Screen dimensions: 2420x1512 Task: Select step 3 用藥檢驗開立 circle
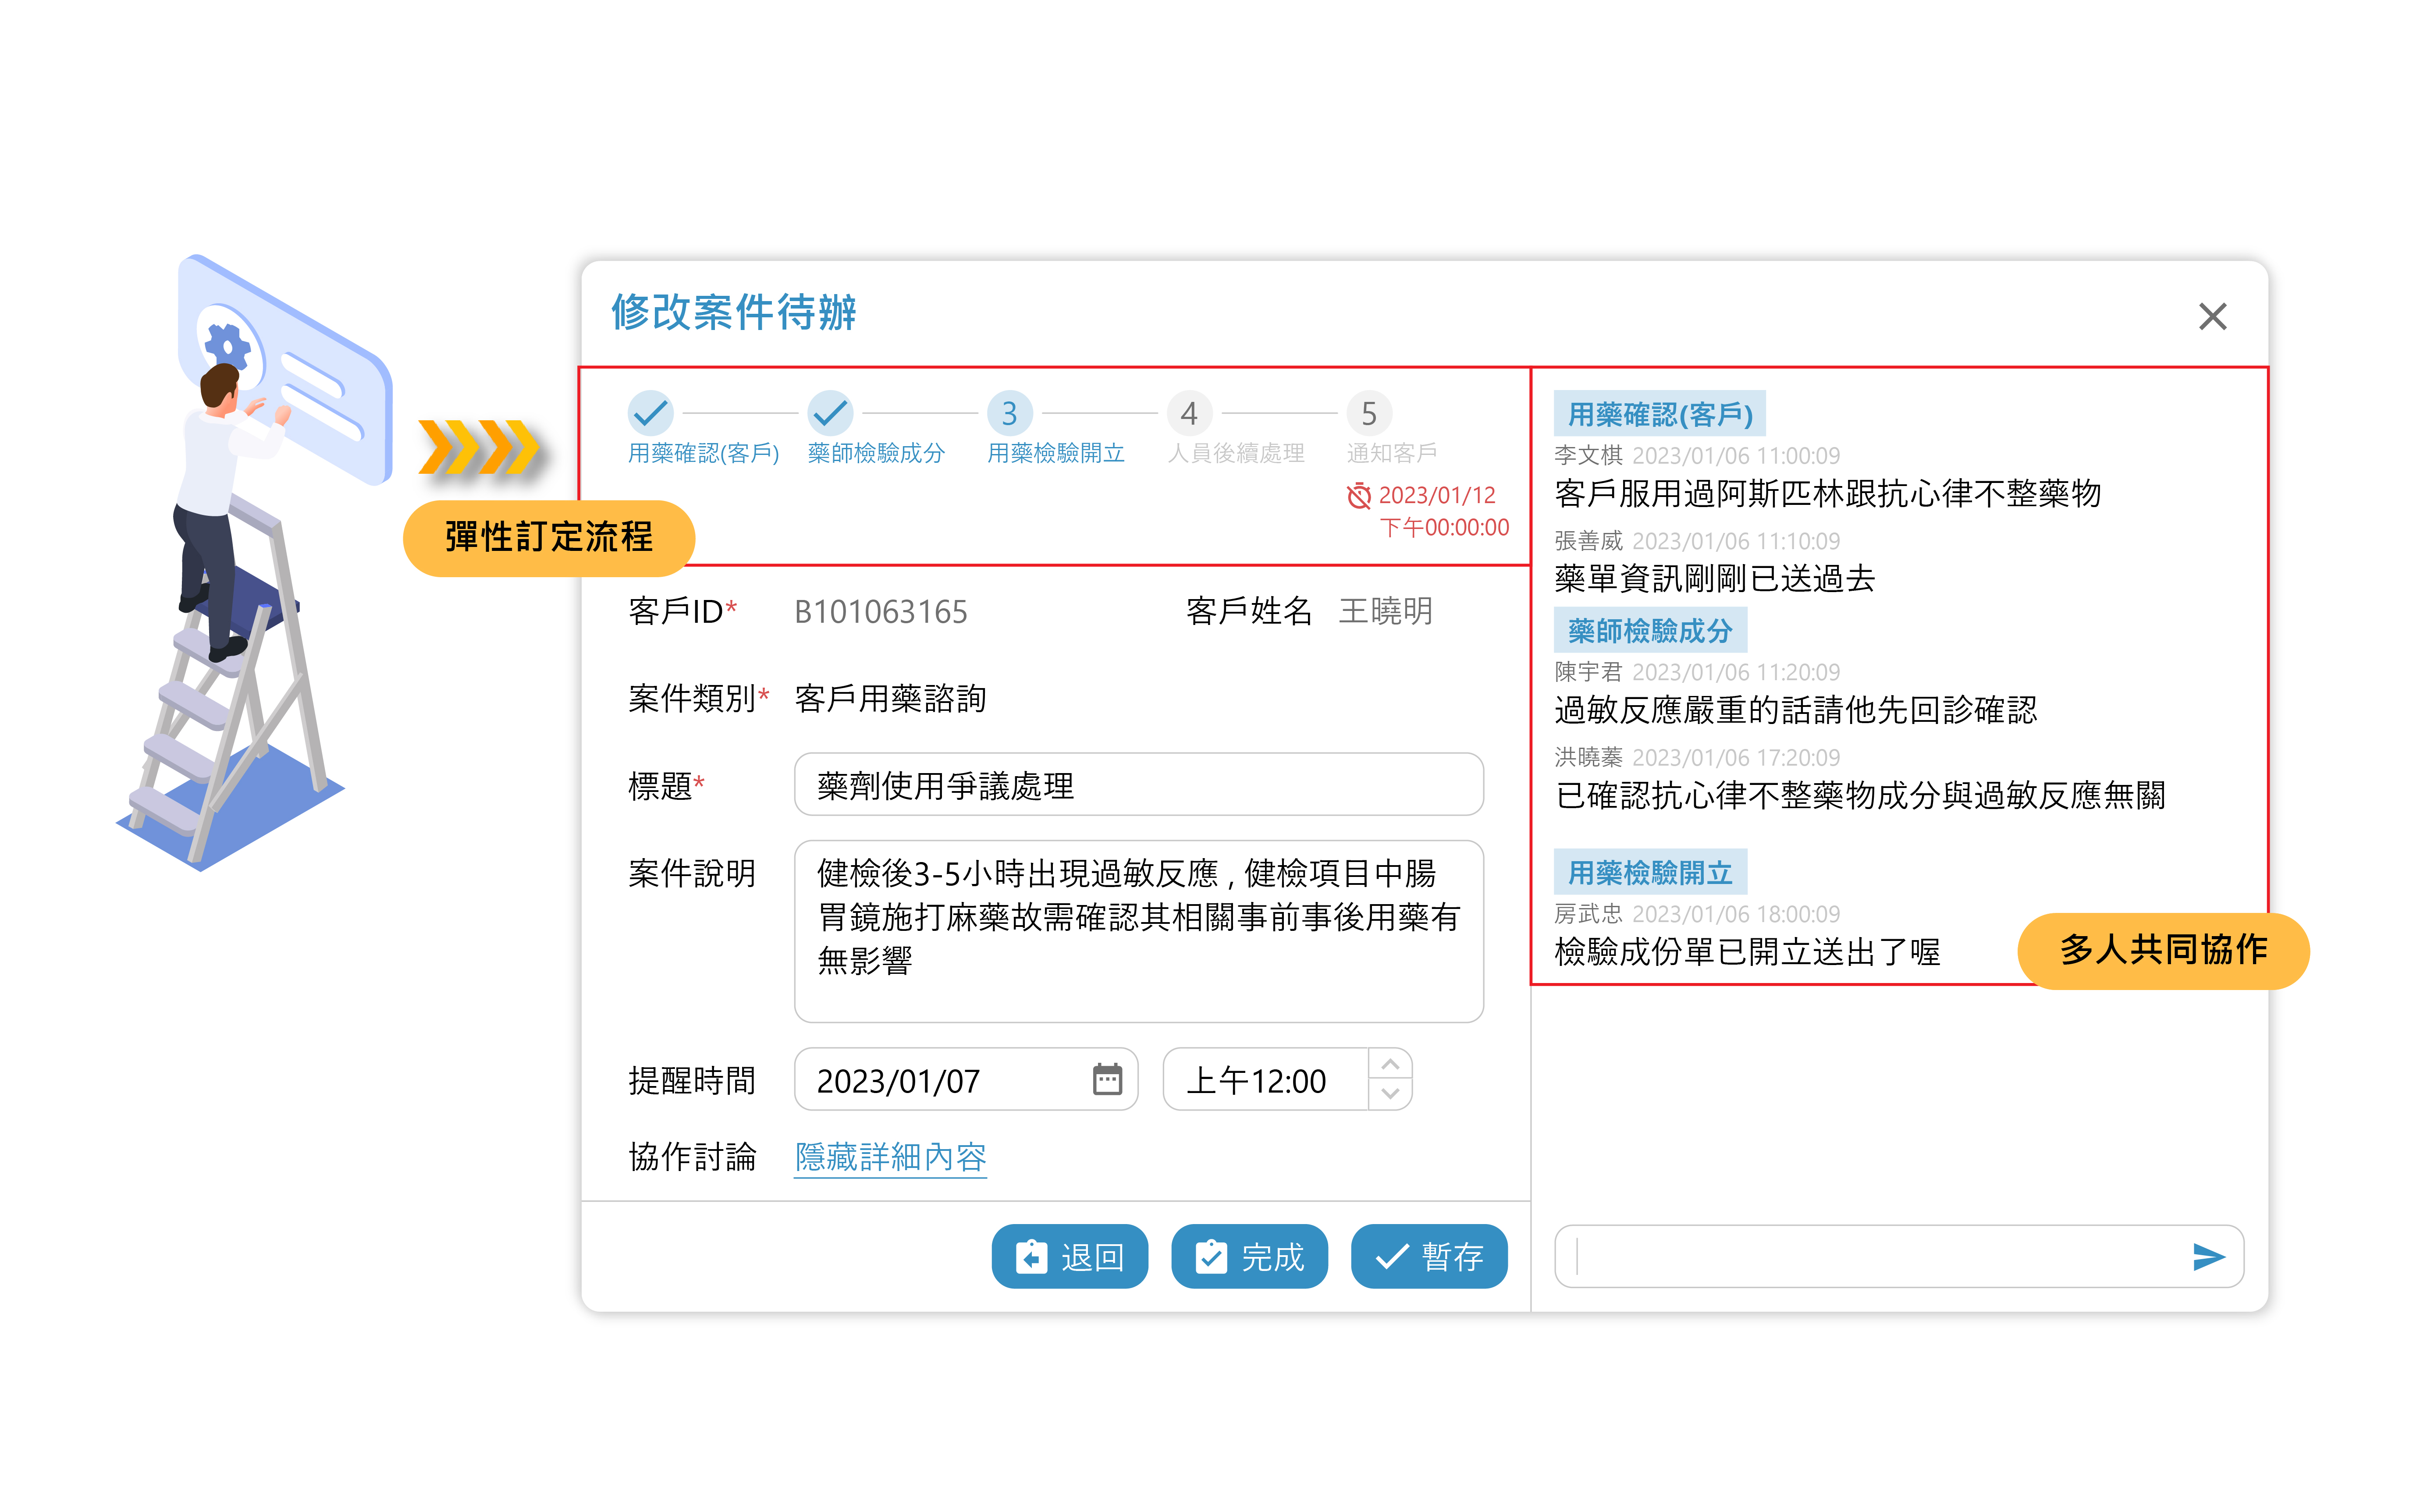[x=1009, y=412]
